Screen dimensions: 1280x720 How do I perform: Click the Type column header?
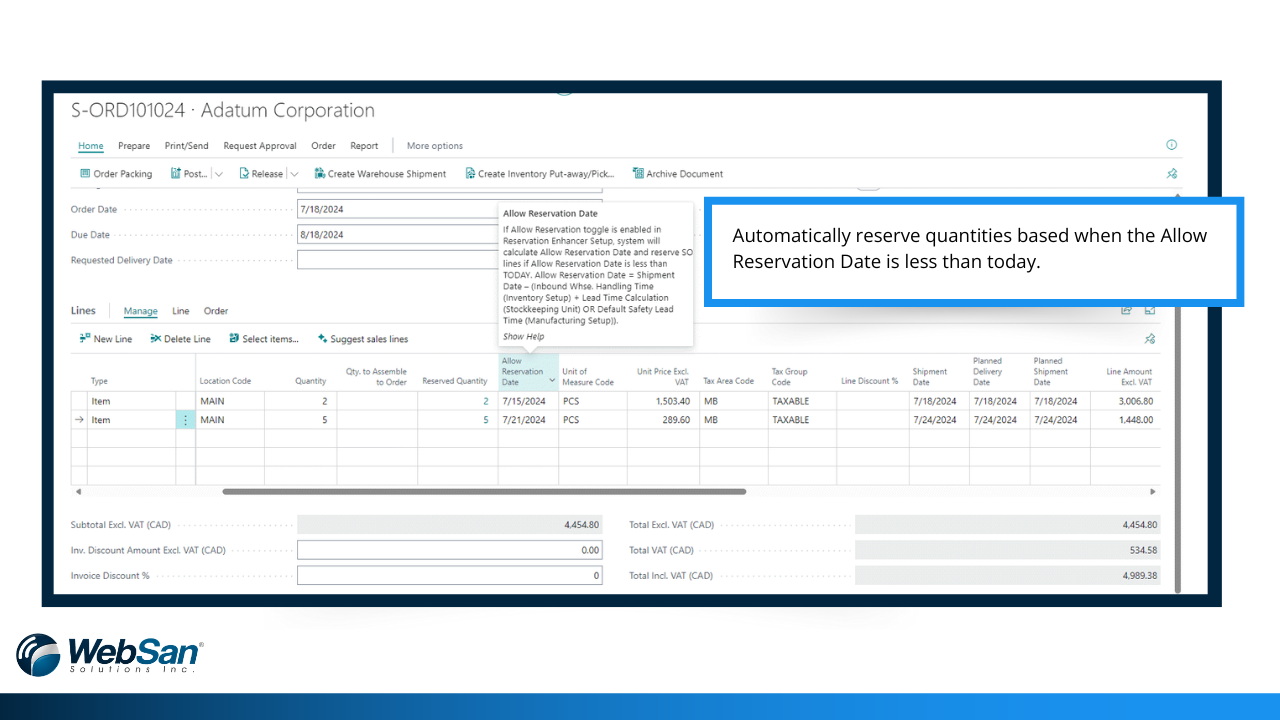tap(99, 381)
